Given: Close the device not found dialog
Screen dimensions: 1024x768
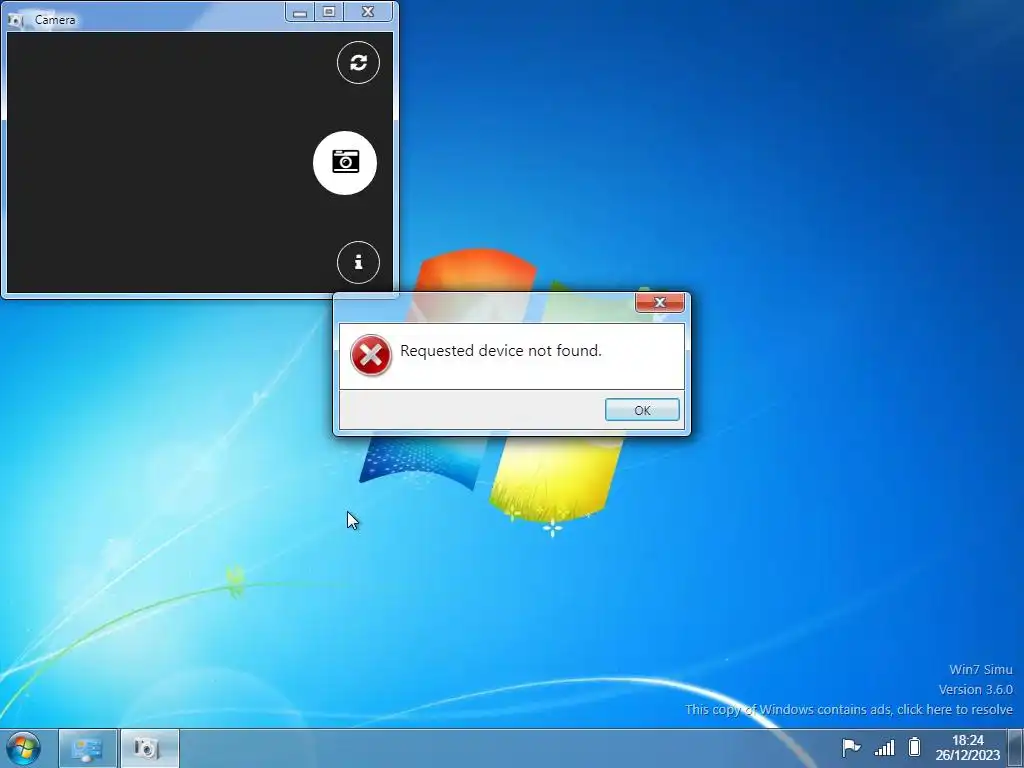Looking at the screenshot, I should 660,302.
